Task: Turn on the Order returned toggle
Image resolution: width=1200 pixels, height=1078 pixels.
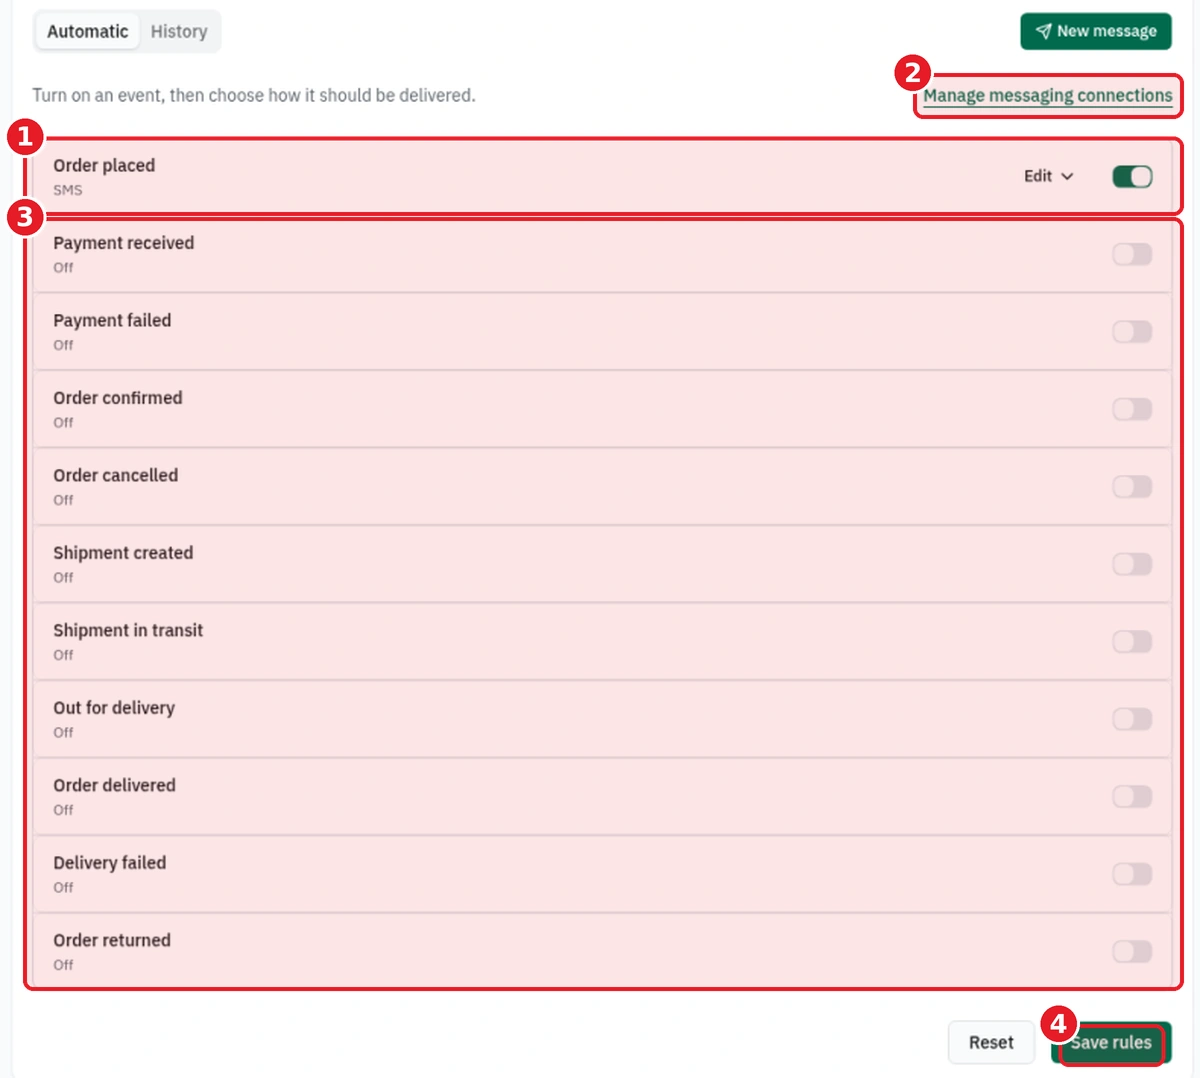Action: pyautogui.click(x=1132, y=951)
